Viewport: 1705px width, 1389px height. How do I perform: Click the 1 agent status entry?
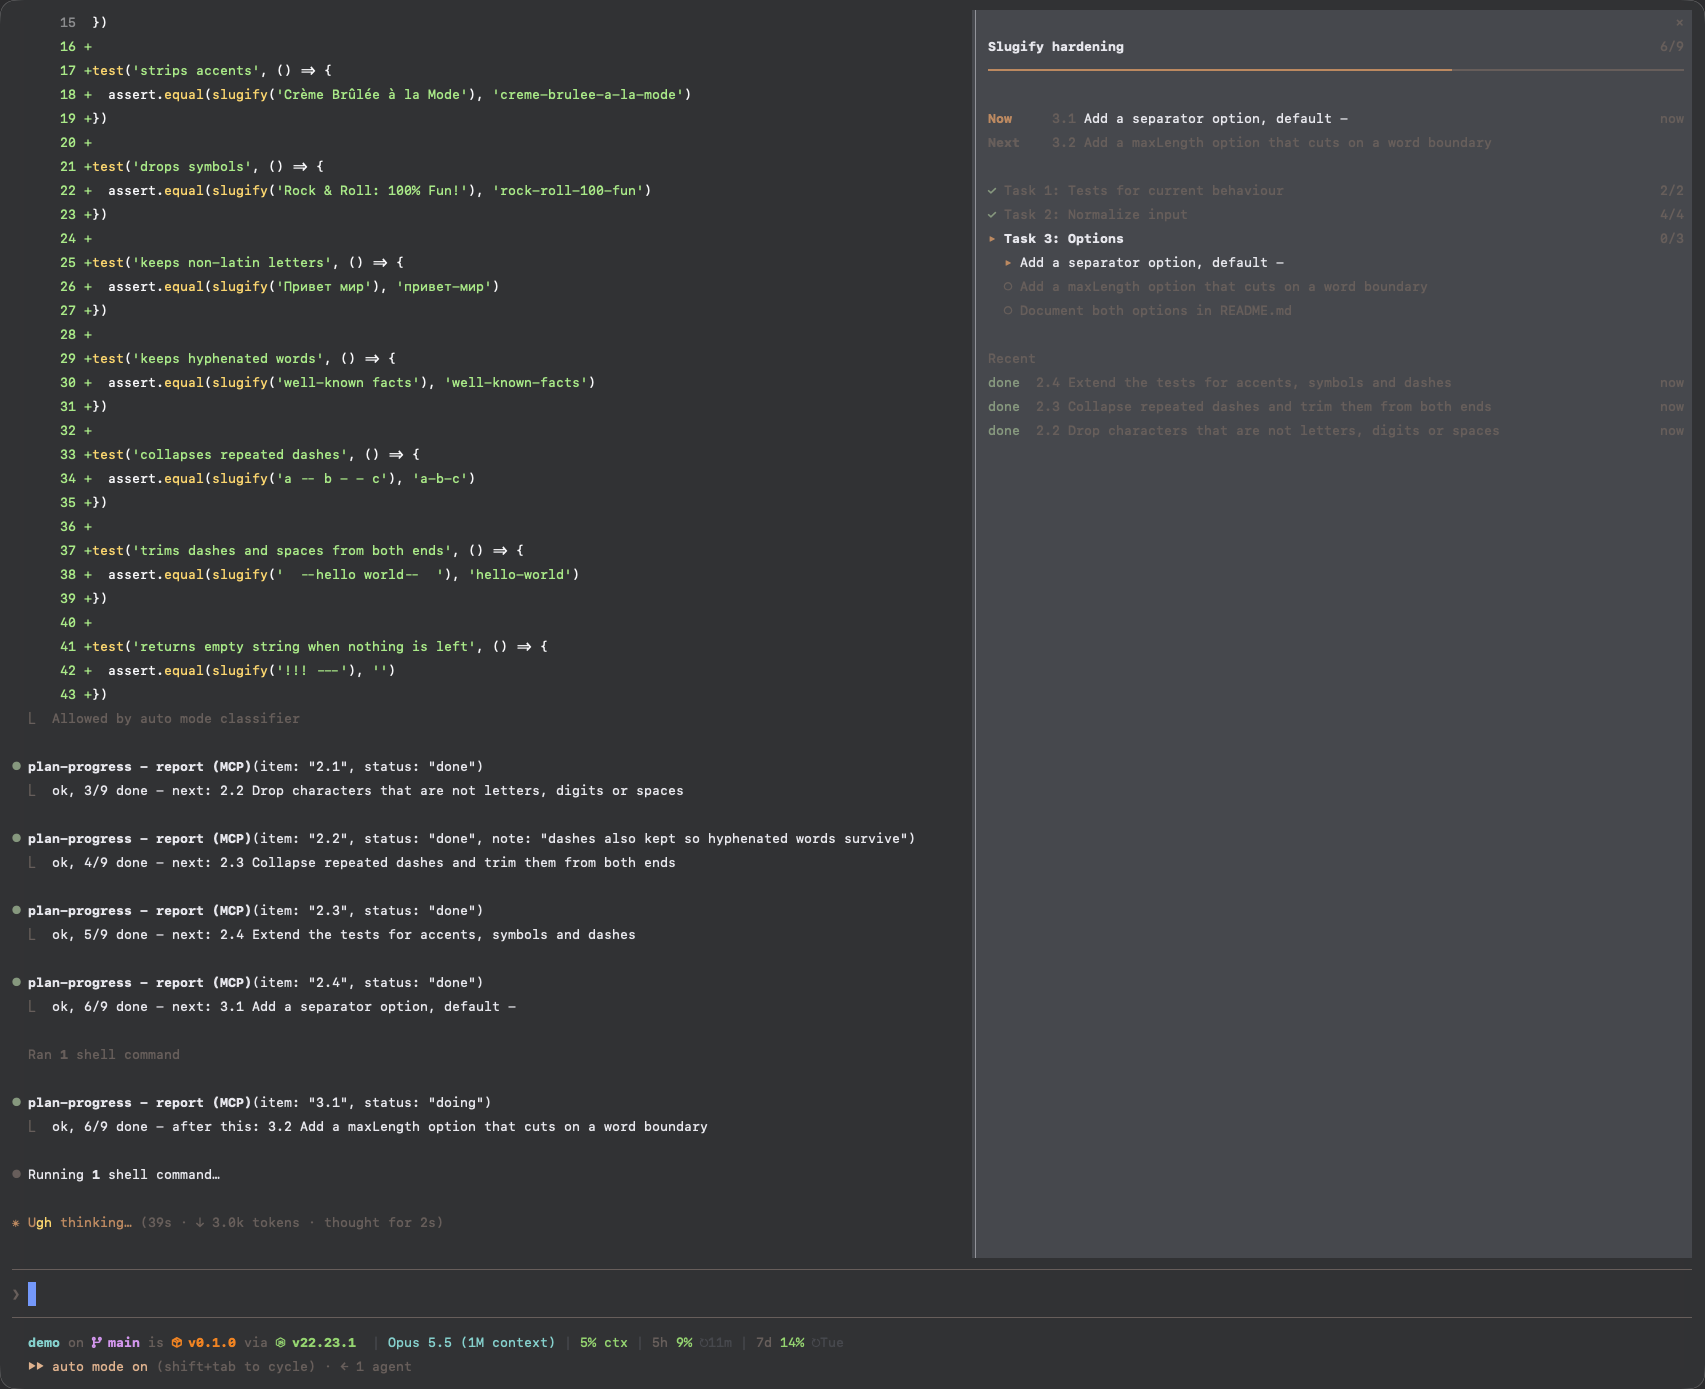[383, 1367]
